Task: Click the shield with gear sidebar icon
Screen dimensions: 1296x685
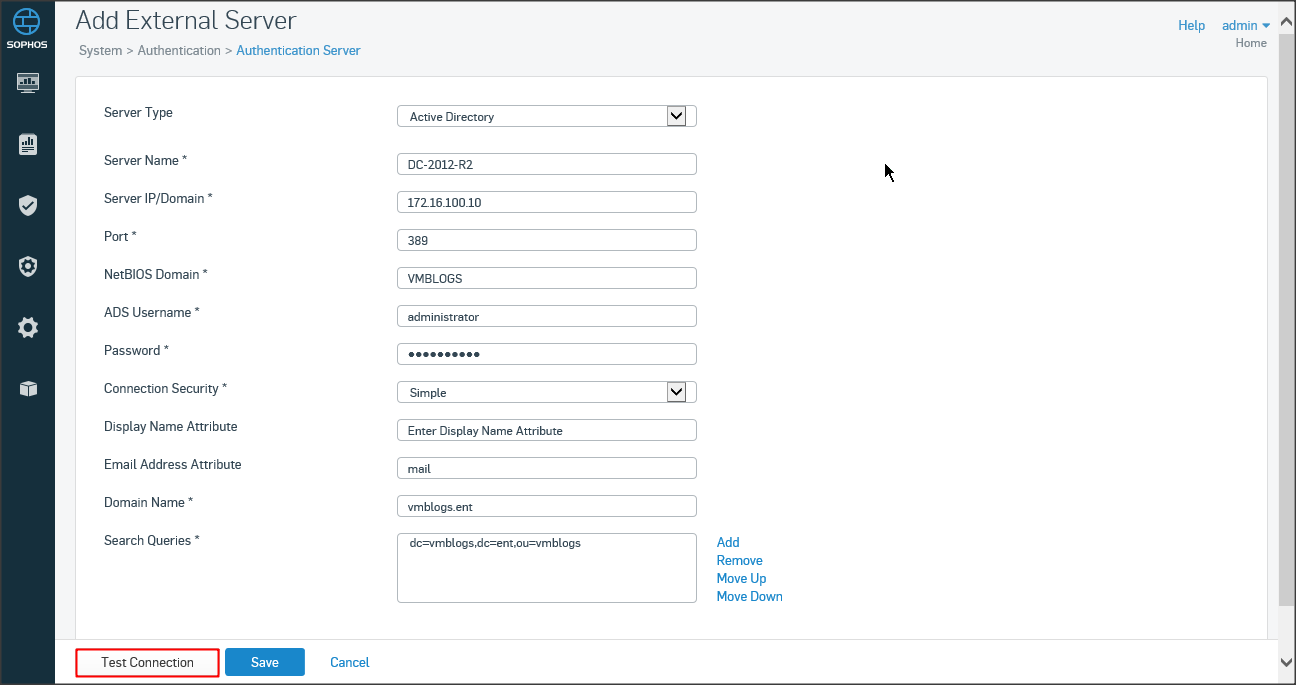Action: tap(28, 267)
